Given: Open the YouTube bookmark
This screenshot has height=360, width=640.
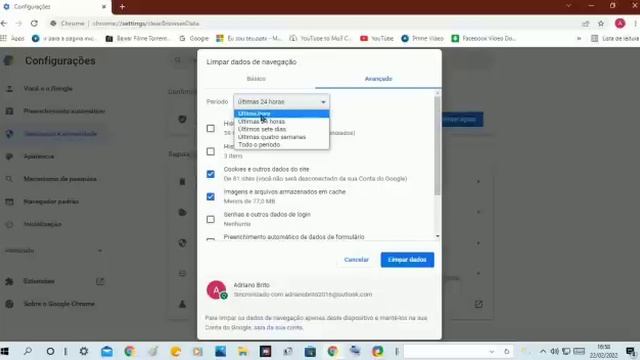Looking at the screenshot, I should (x=377, y=38).
